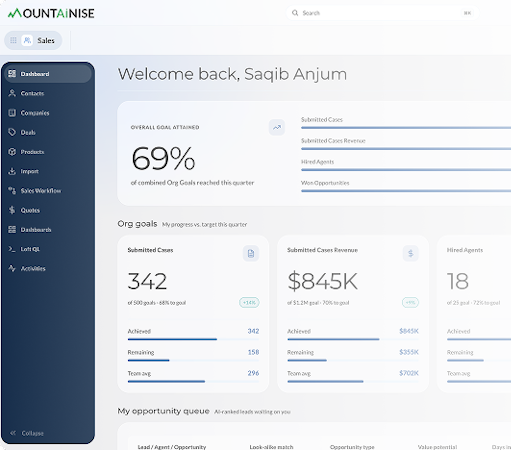
Task: Open Quotes page
Action: coord(48,210)
